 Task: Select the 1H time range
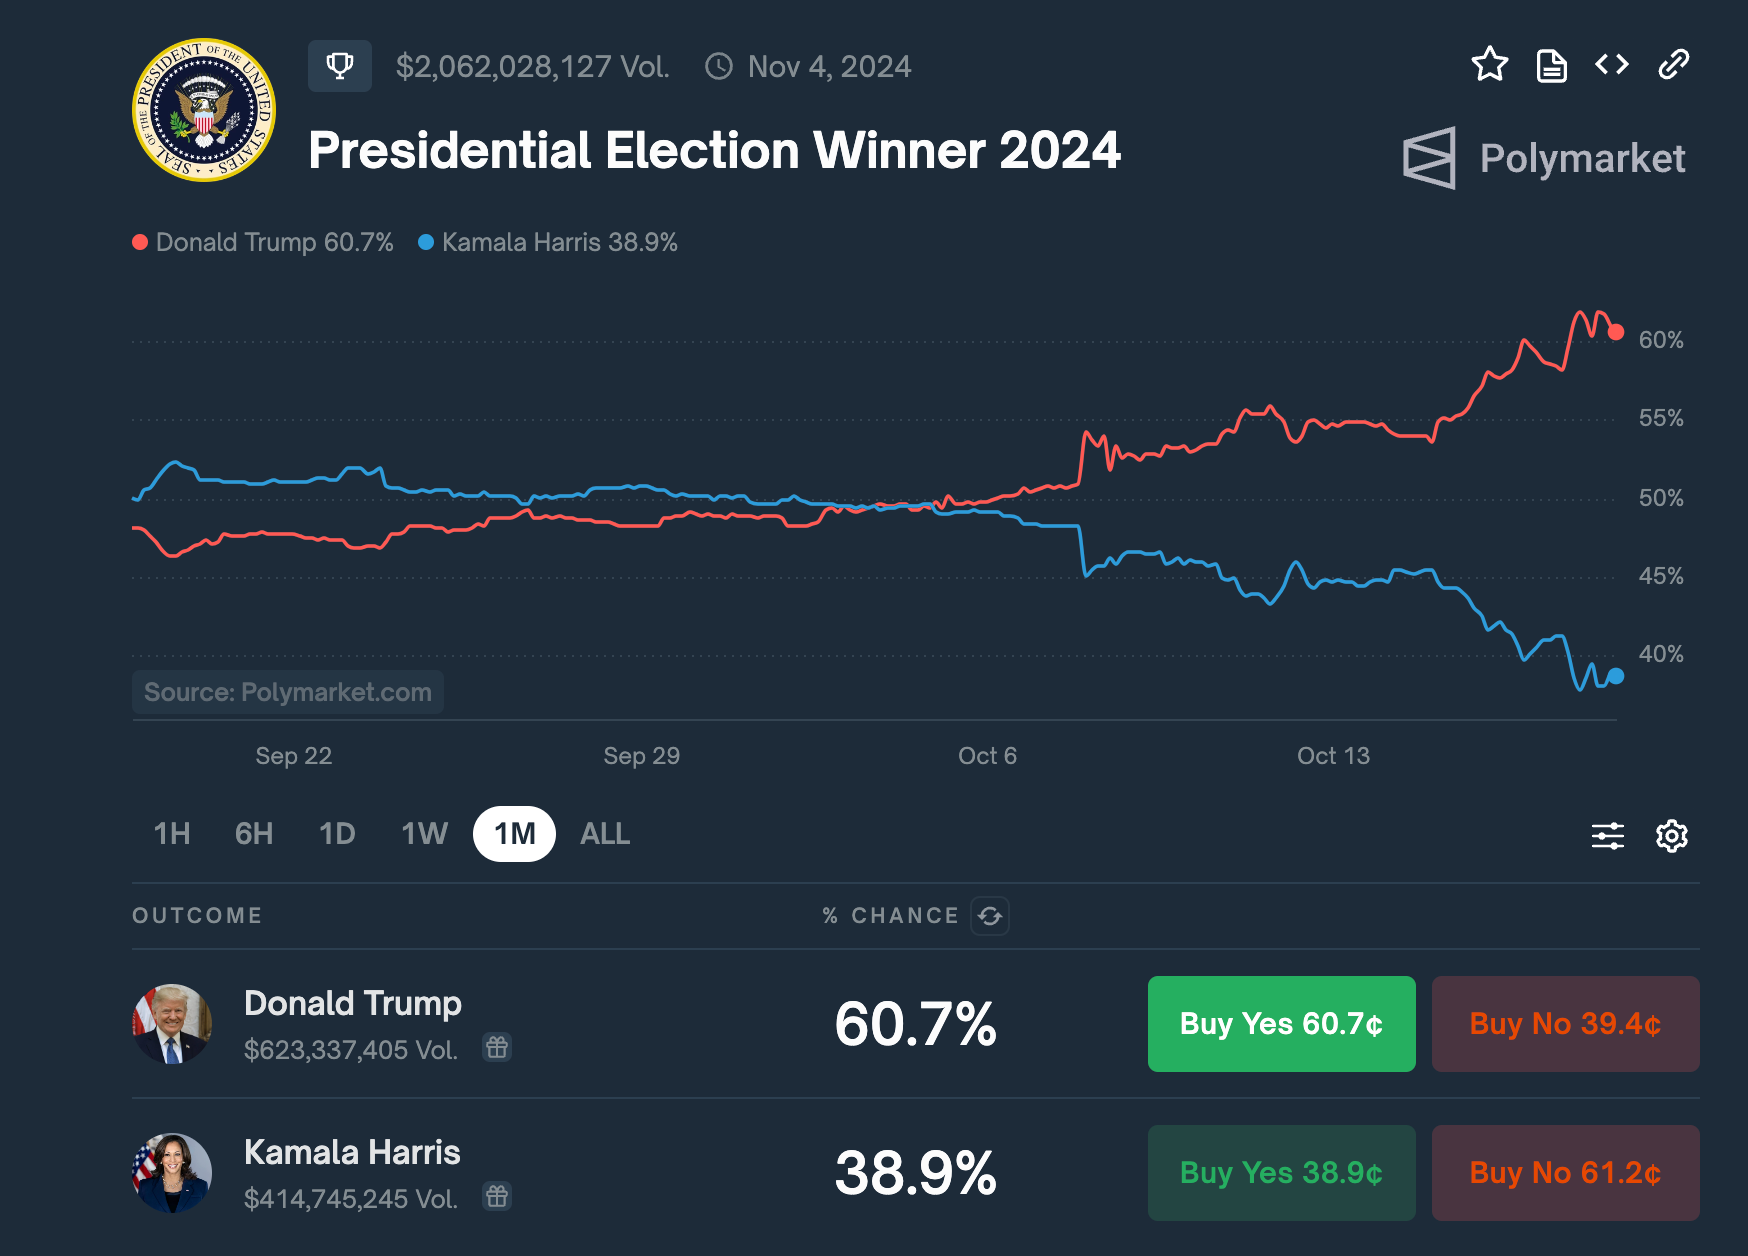tap(172, 834)
